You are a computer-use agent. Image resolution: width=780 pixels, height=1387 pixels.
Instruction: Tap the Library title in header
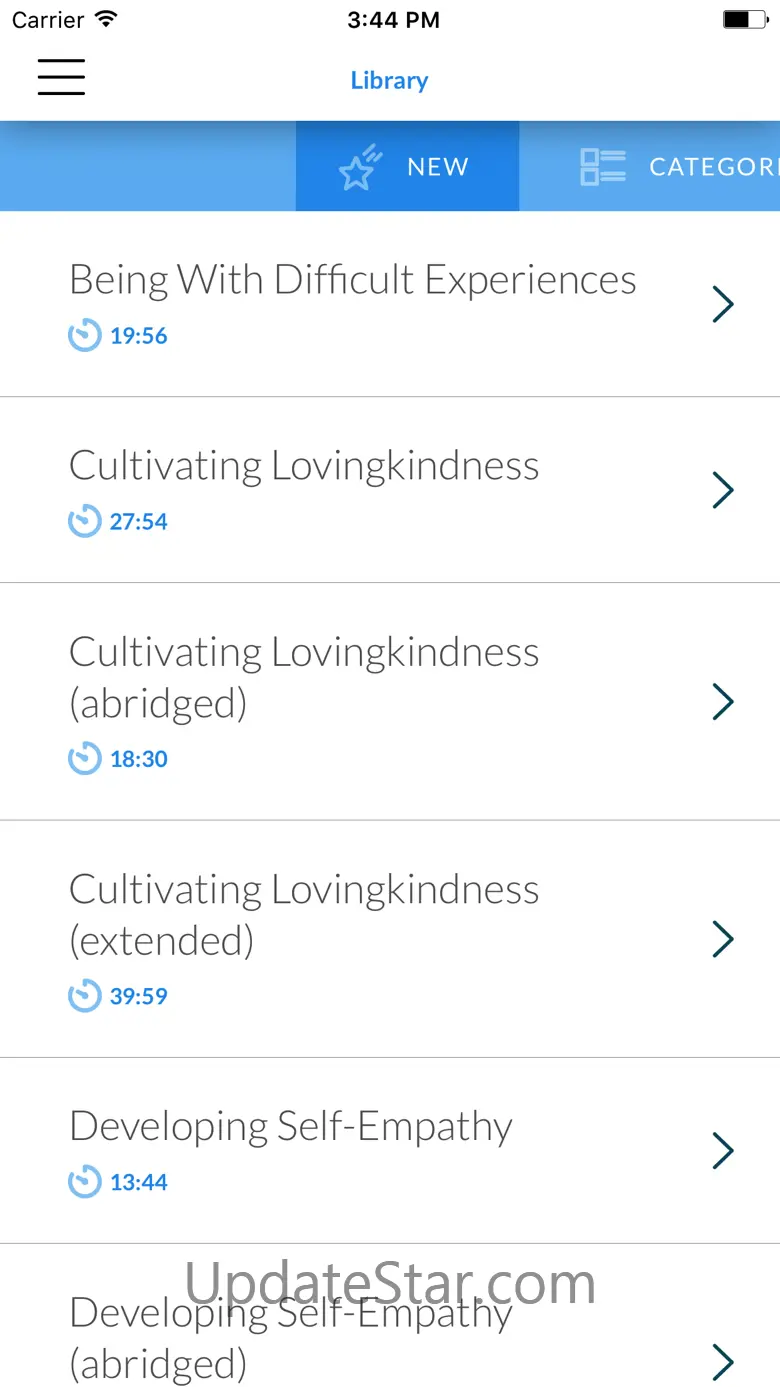point(389,80)
